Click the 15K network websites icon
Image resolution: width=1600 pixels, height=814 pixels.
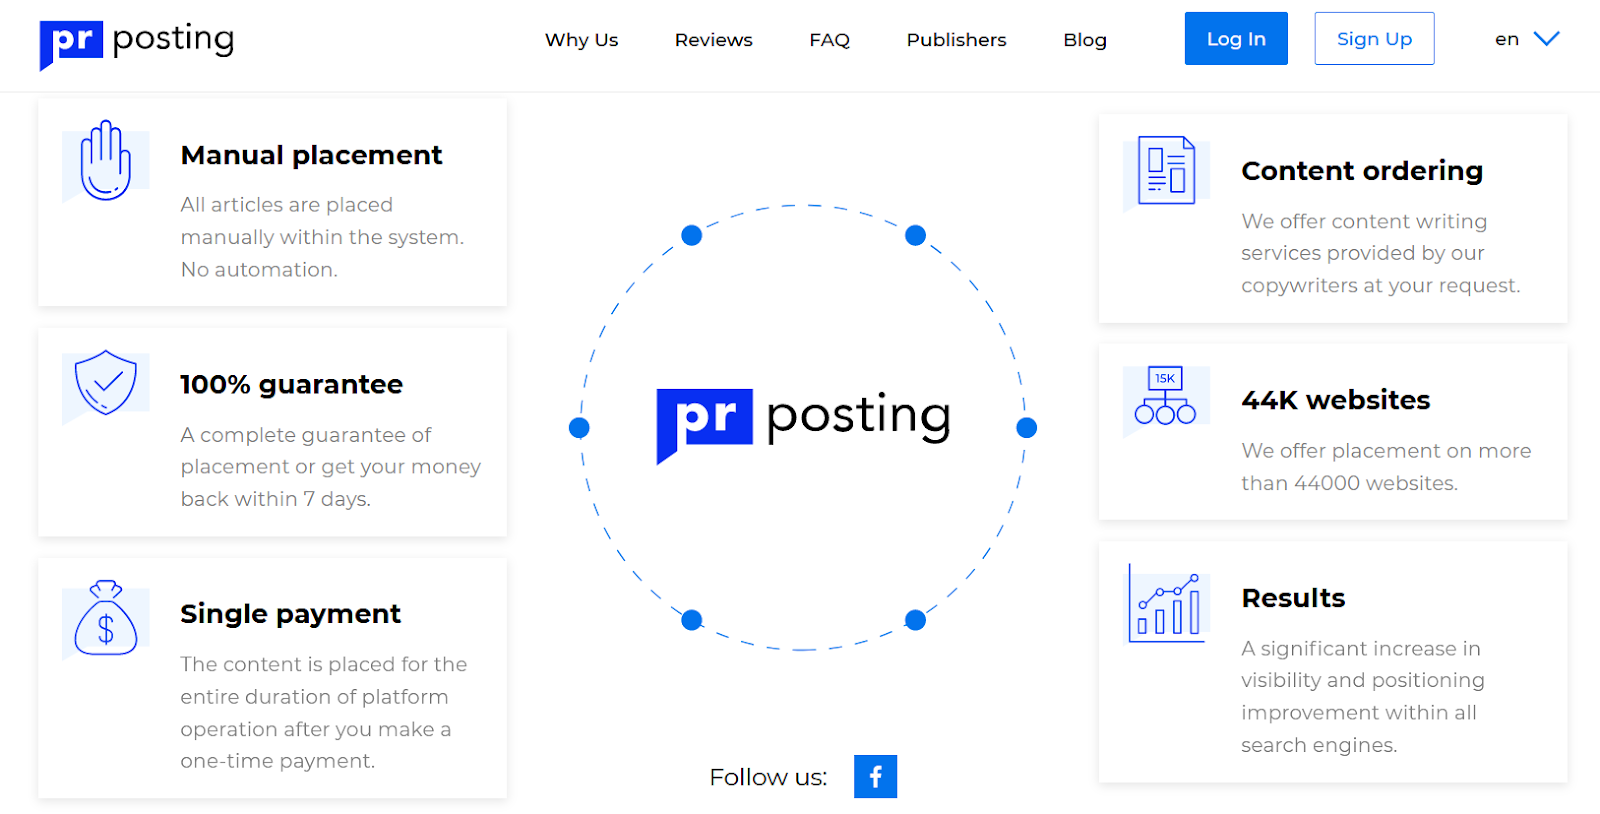point(1165,395)
